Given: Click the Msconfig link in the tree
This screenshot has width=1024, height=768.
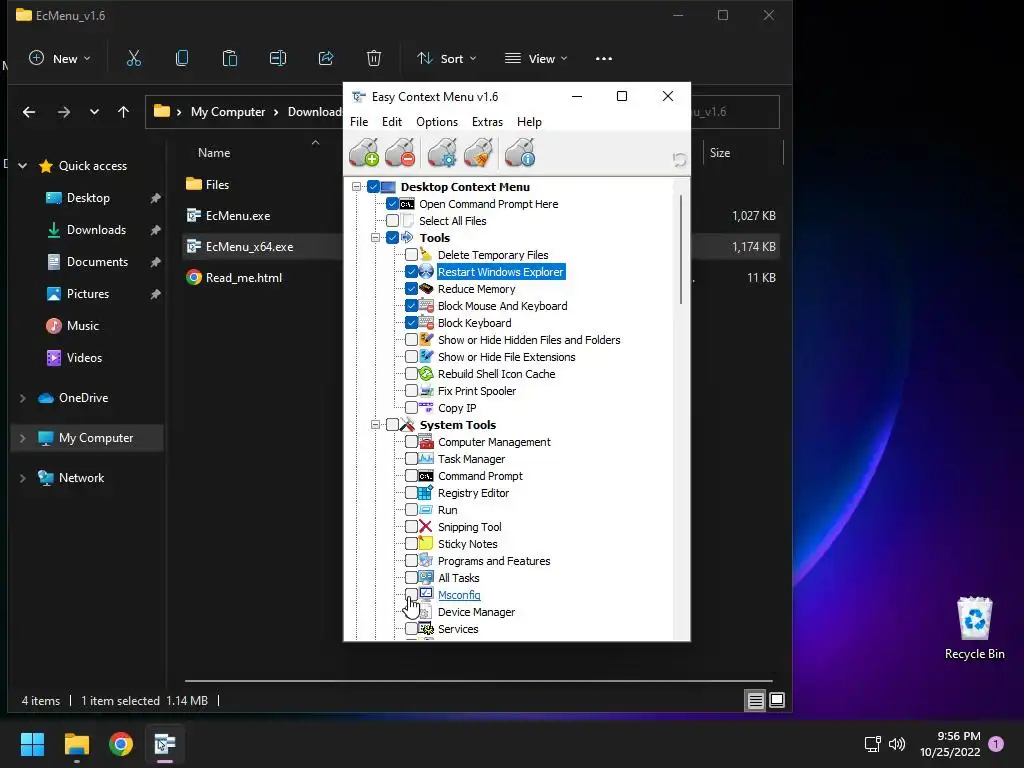Looking at the screenshot, I should [459, 595].
